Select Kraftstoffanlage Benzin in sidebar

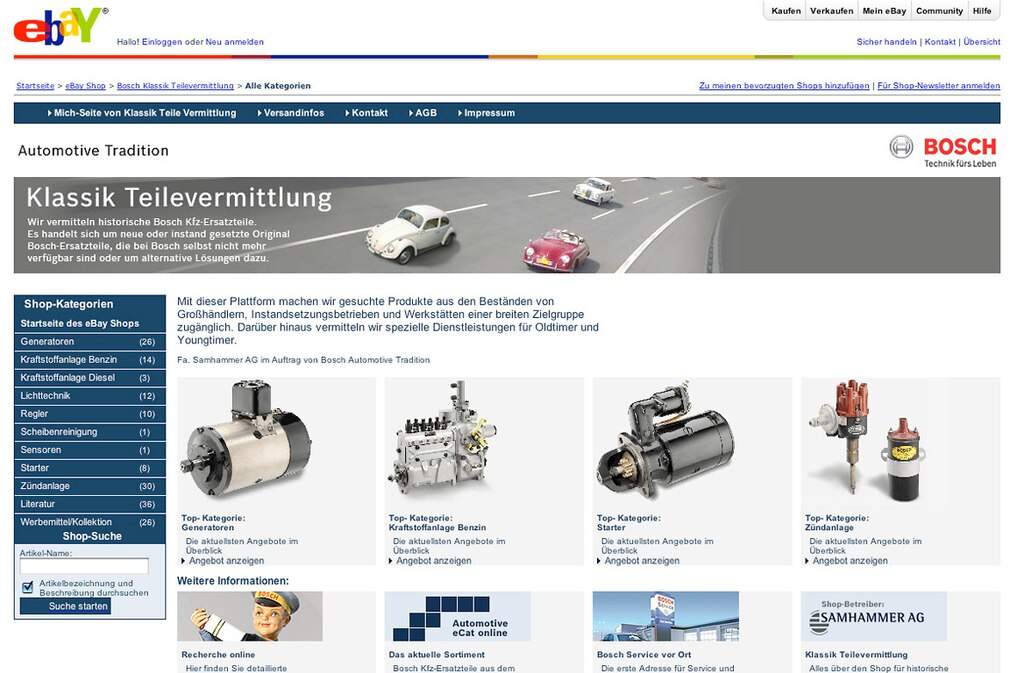90,360
